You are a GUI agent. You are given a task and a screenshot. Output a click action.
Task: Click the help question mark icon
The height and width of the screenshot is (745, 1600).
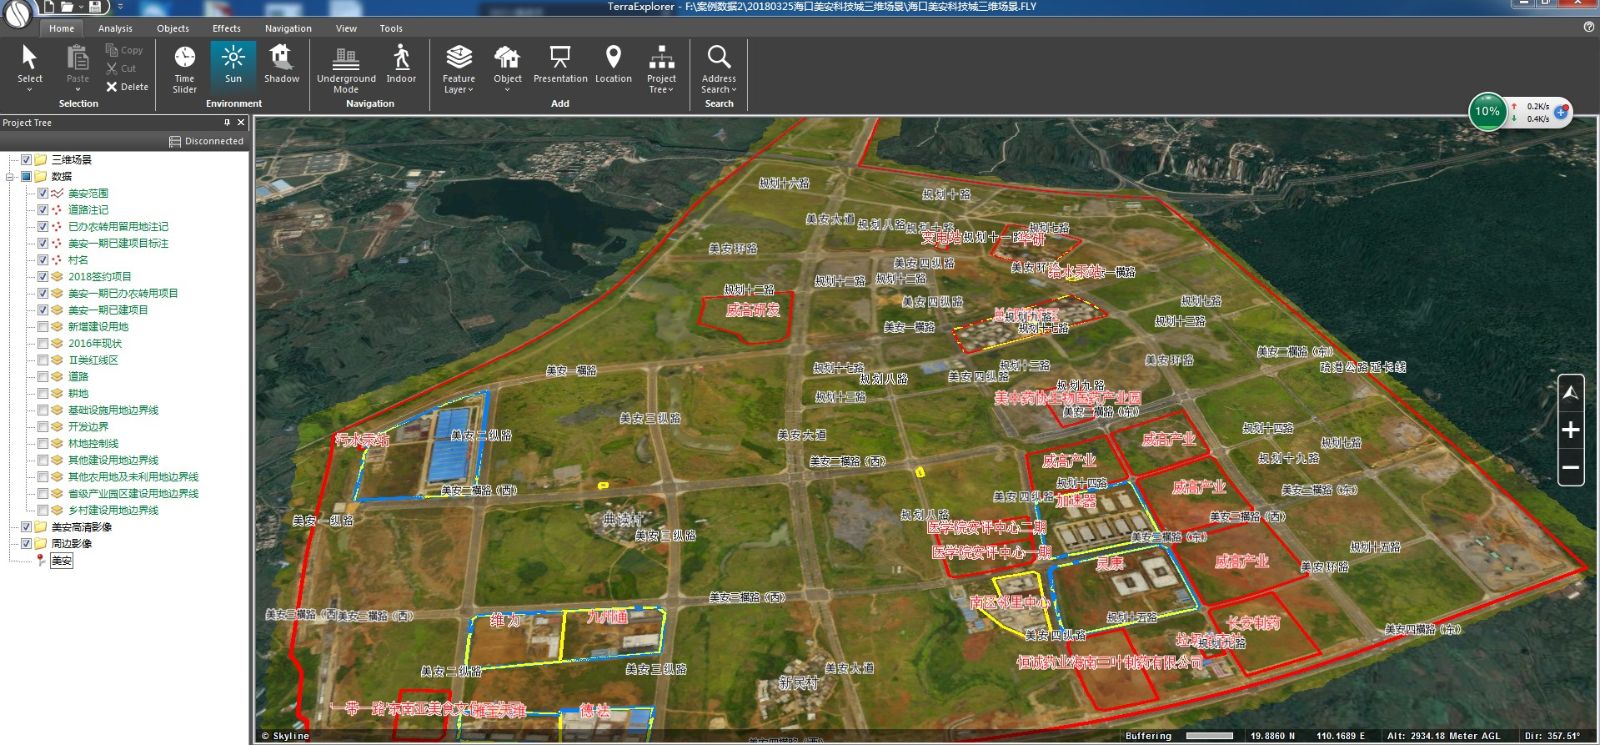pos(1589,27)
